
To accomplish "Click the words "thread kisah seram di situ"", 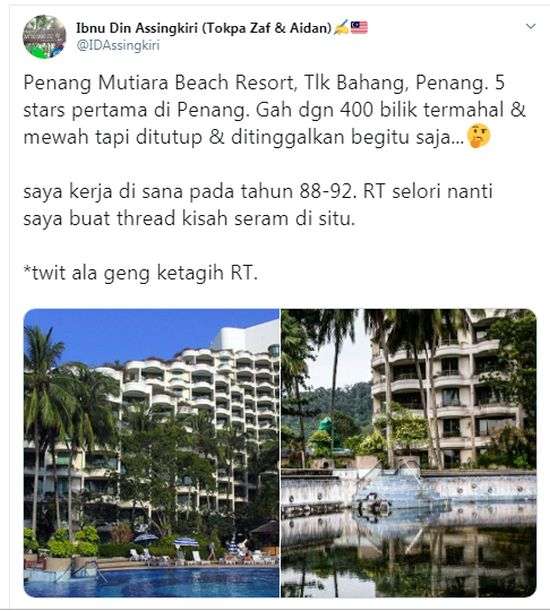I will pos(236,218).
